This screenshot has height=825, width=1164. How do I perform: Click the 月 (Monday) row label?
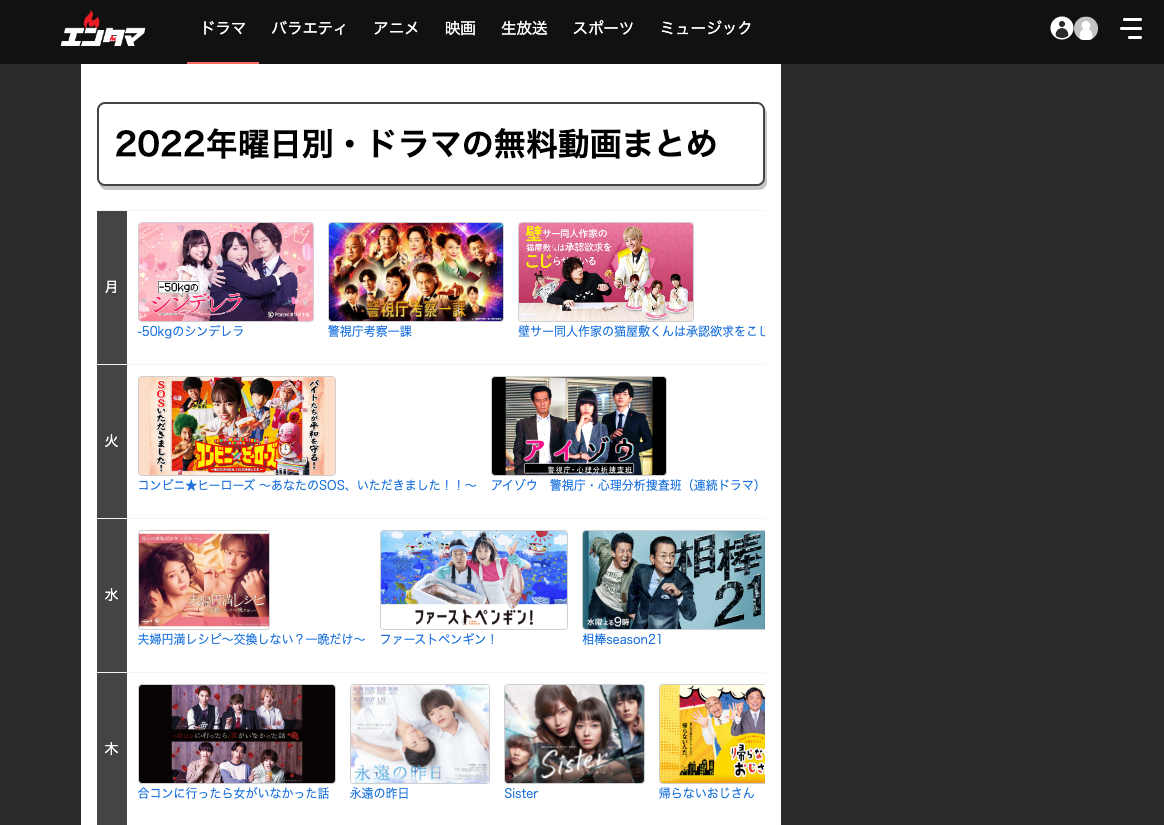[x=111, y=287]
